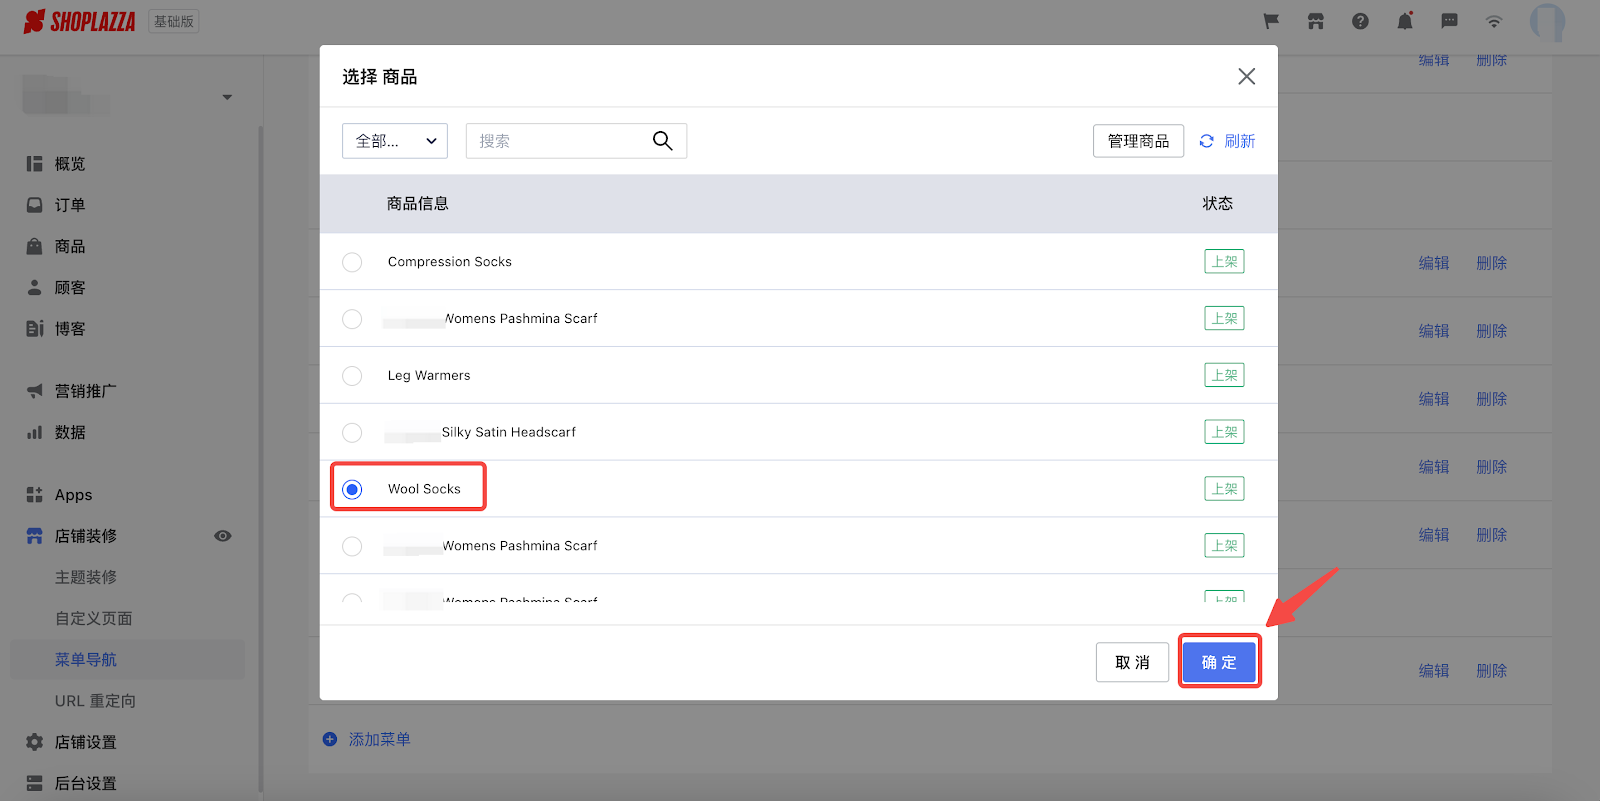Click the 订单 sidebar icon
Viewport: 1600px width, 801px height.
pos(35,205)
